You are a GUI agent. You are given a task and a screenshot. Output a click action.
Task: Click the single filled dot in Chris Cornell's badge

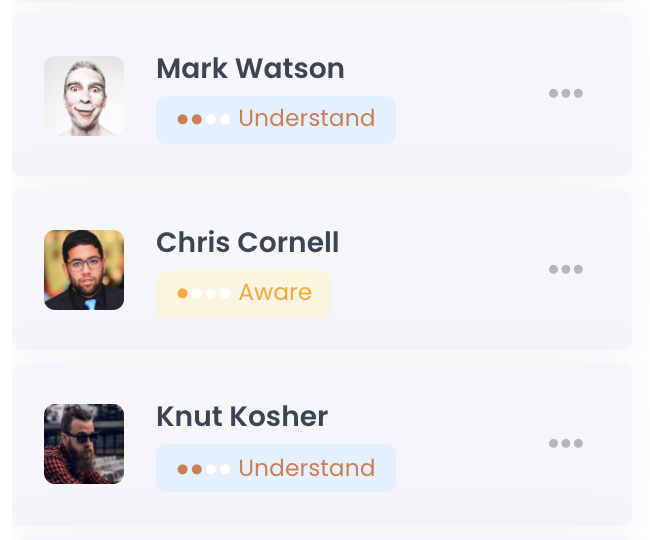183,294
